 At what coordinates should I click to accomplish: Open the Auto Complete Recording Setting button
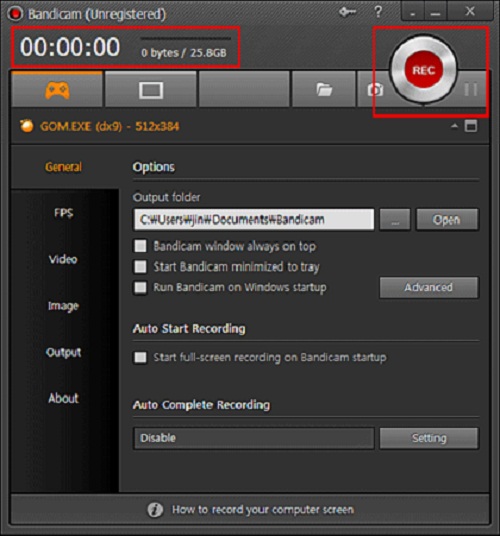click(x=429, y=438)
